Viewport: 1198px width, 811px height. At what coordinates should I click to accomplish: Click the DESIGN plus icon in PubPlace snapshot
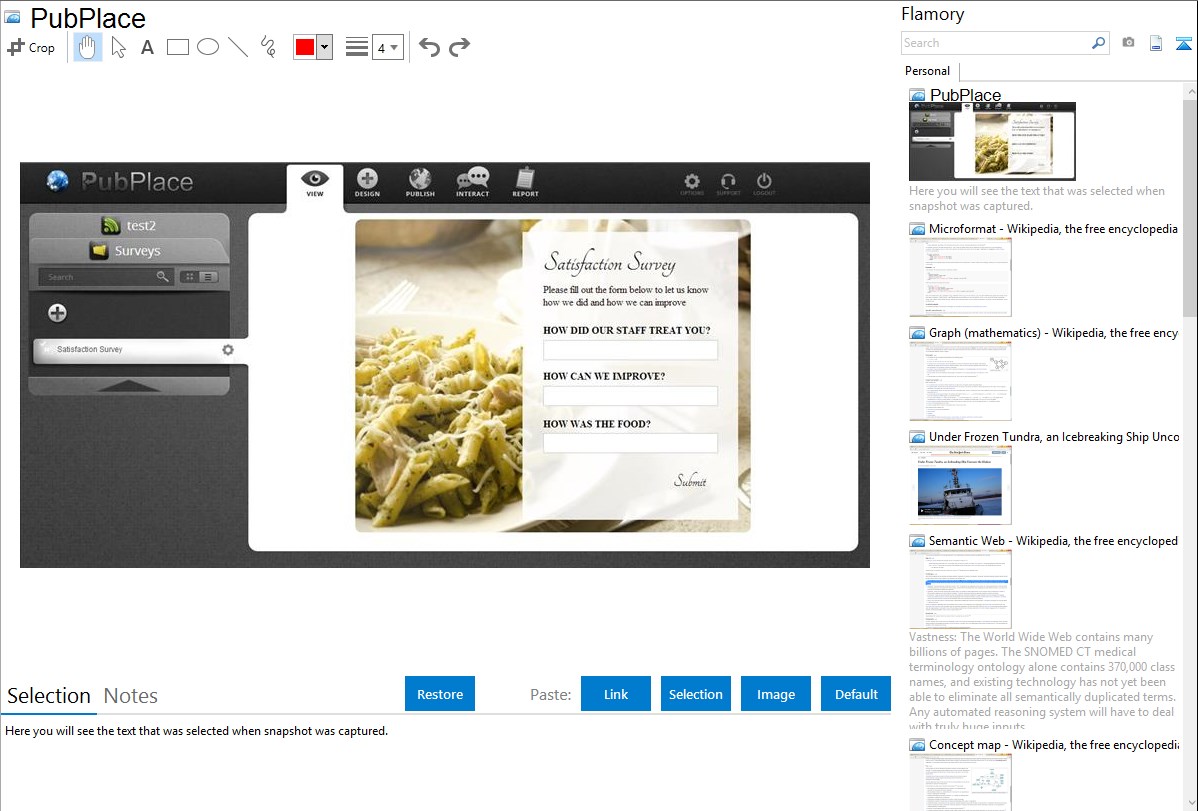click(x=367, y=183)
